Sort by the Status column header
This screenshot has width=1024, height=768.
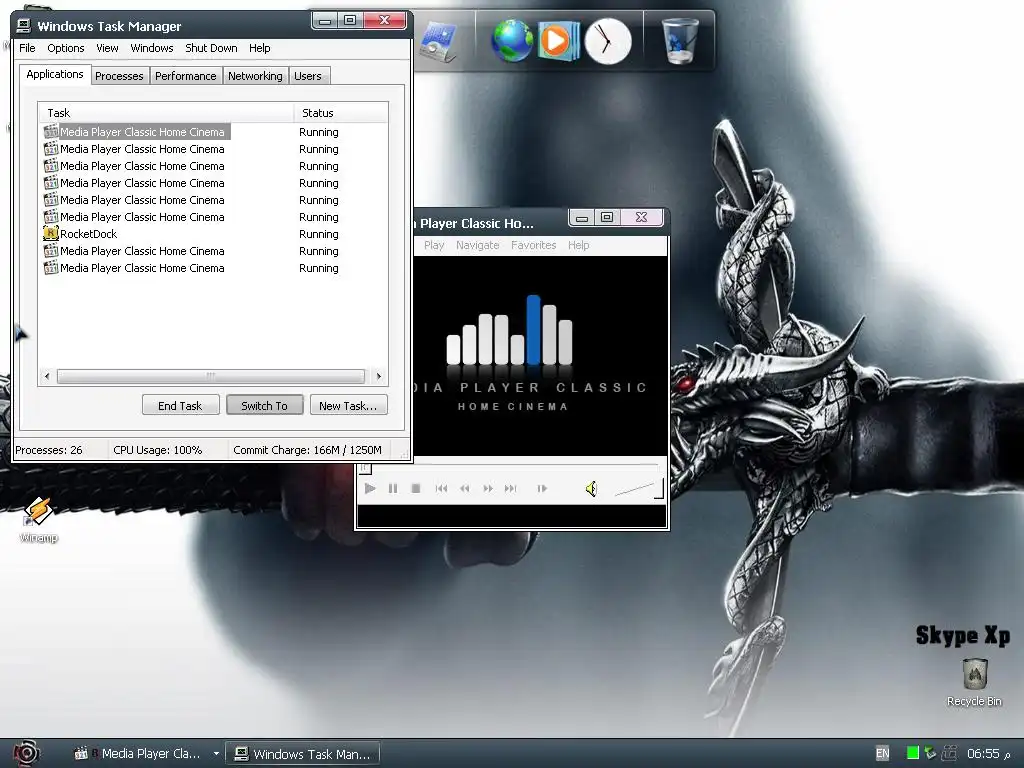(x=341, y=112)
